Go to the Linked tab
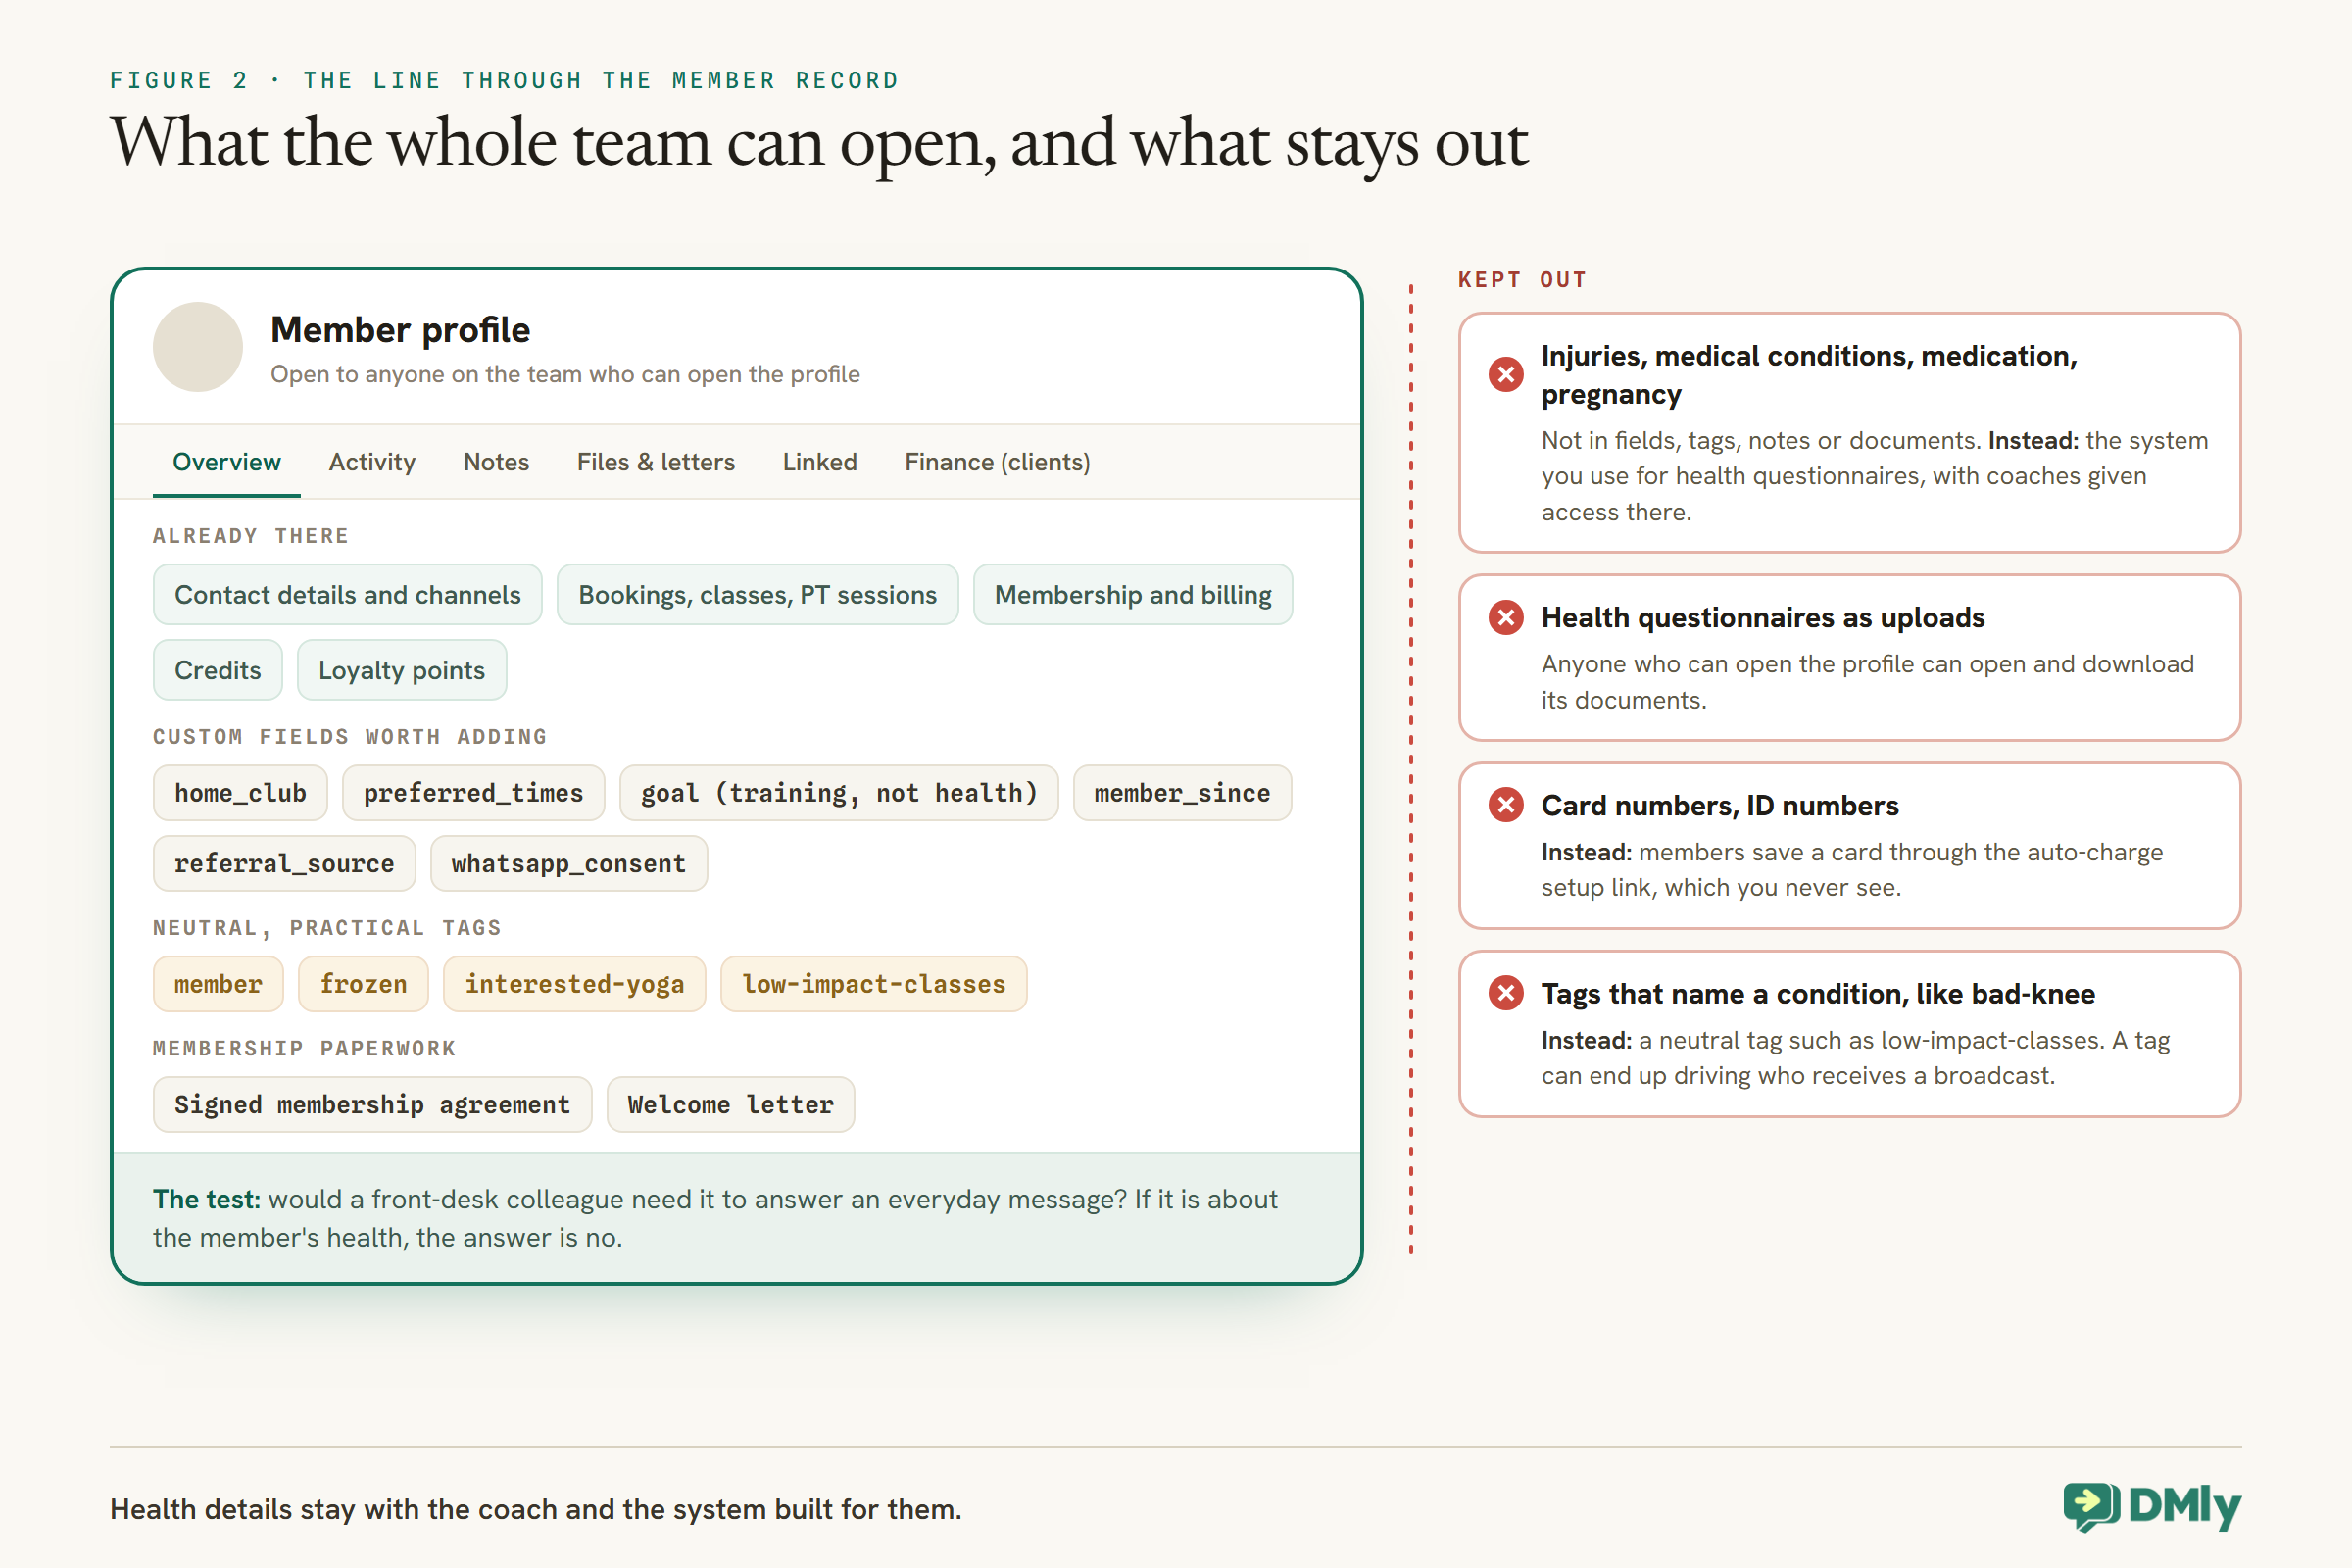The height and width of the screenshot is (1568, 2352). 820,462
